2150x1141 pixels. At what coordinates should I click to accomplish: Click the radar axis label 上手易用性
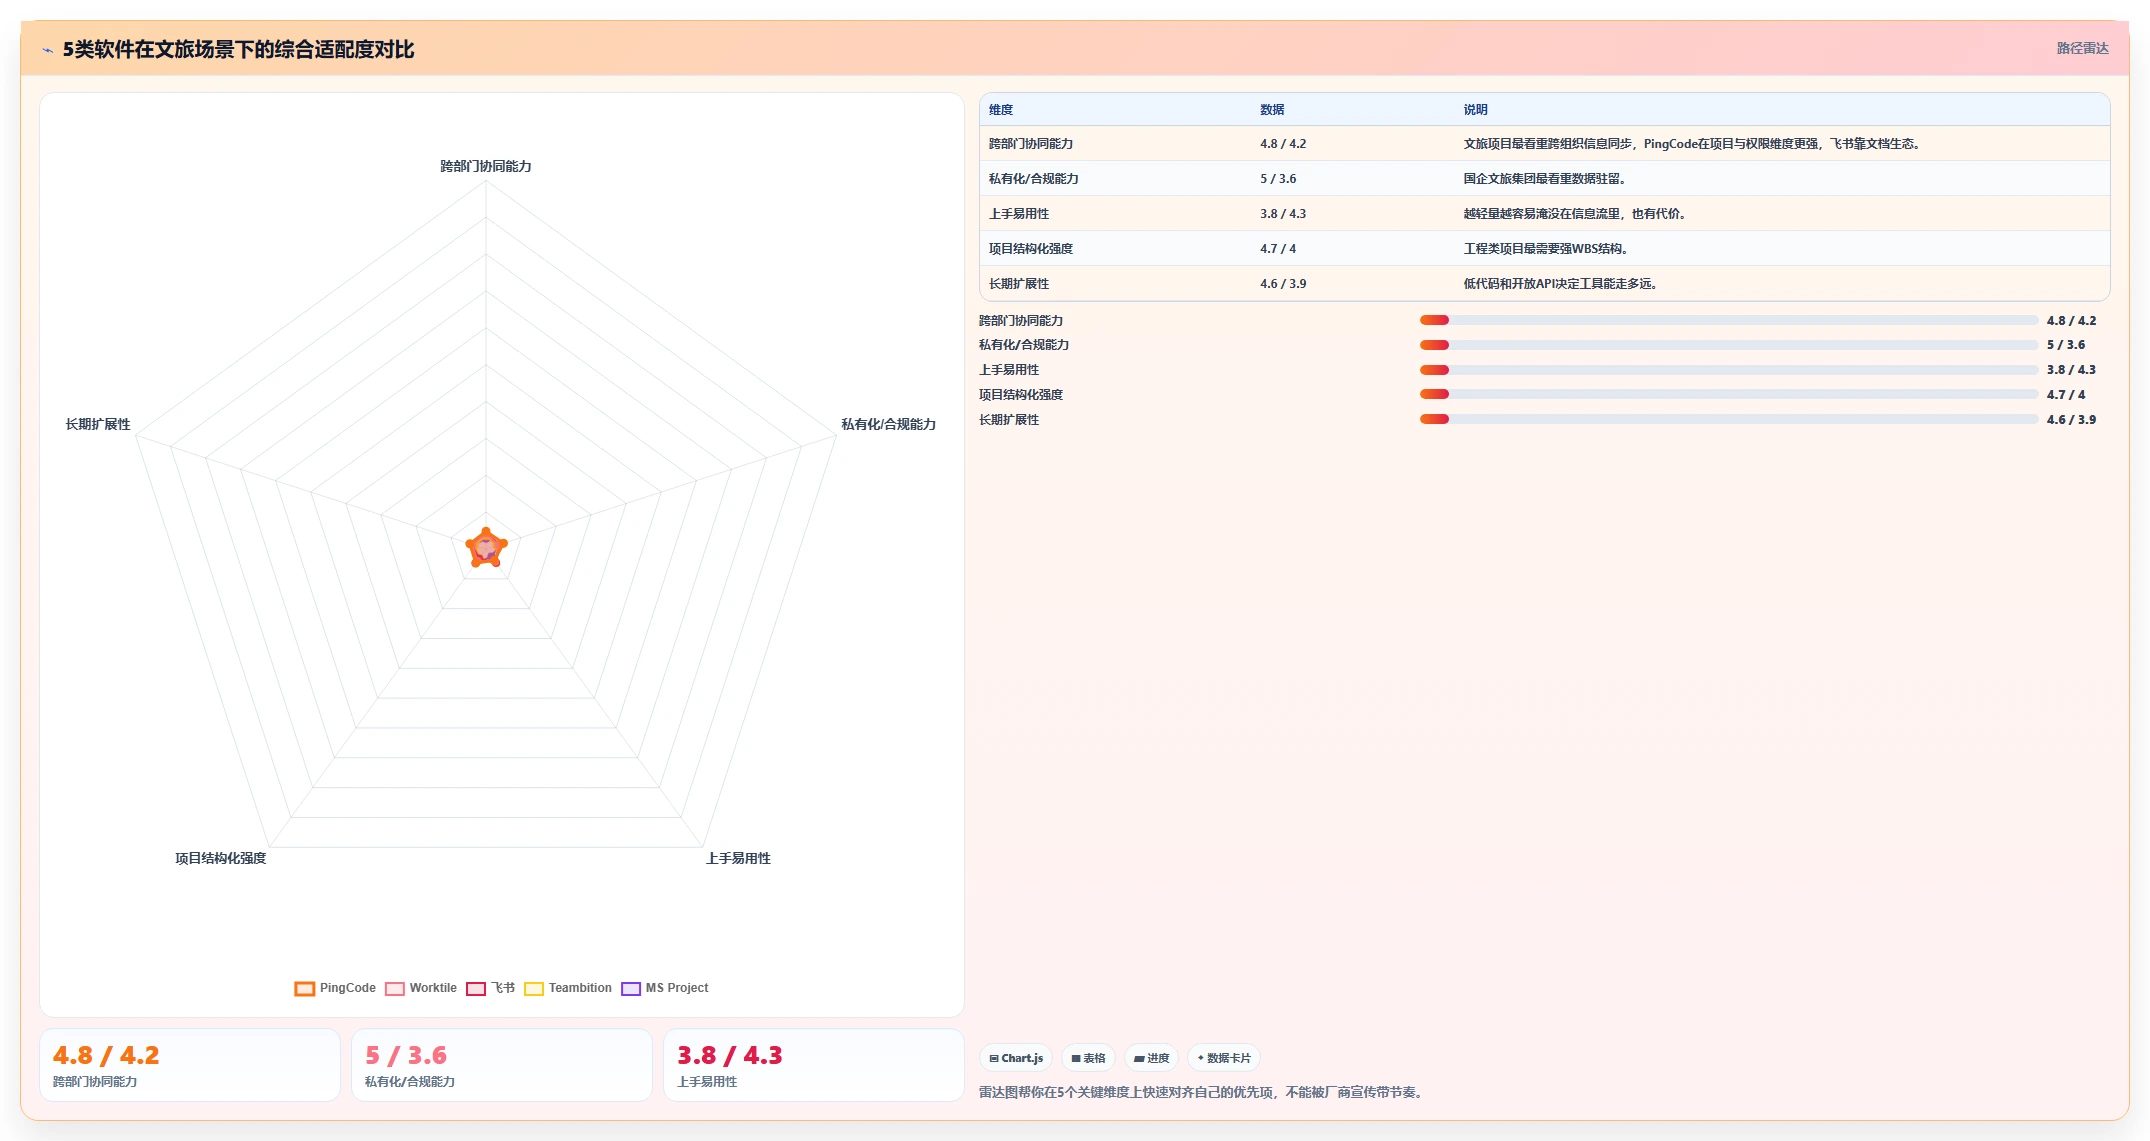(x=738, y=858)
